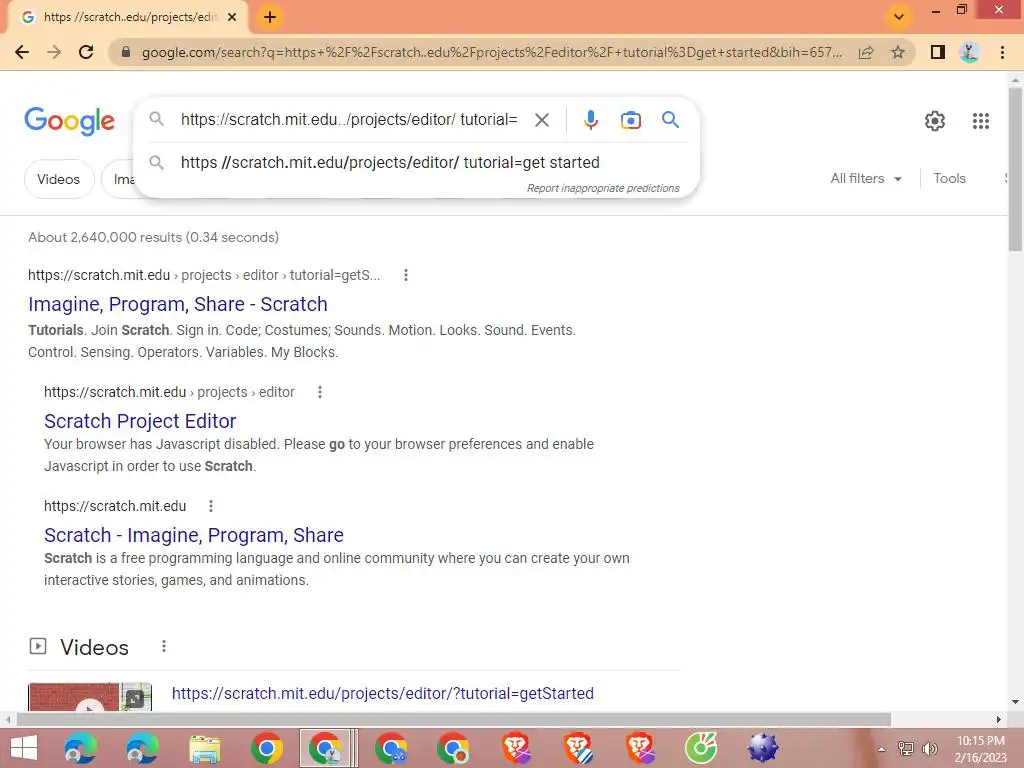Reload the page with the refresh icon
This screenshot has height=768, width=1024.
86,52
